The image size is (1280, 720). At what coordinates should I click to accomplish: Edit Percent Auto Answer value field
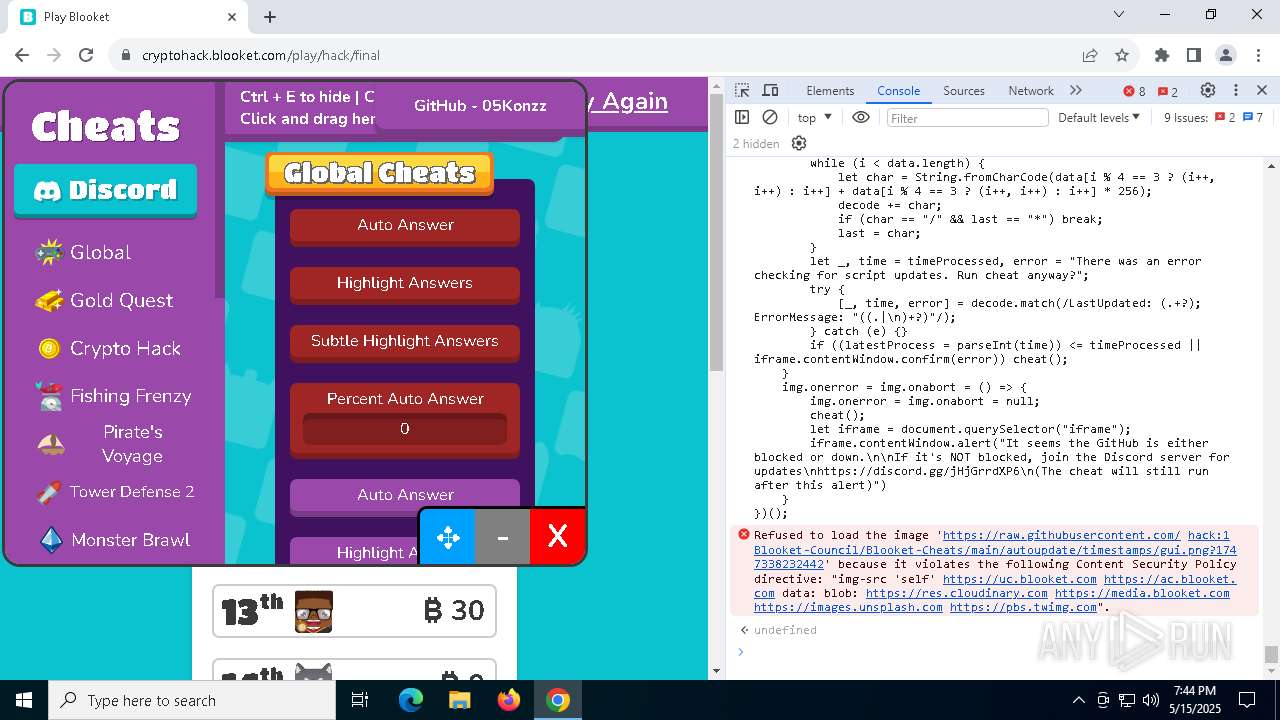[405, 429]
